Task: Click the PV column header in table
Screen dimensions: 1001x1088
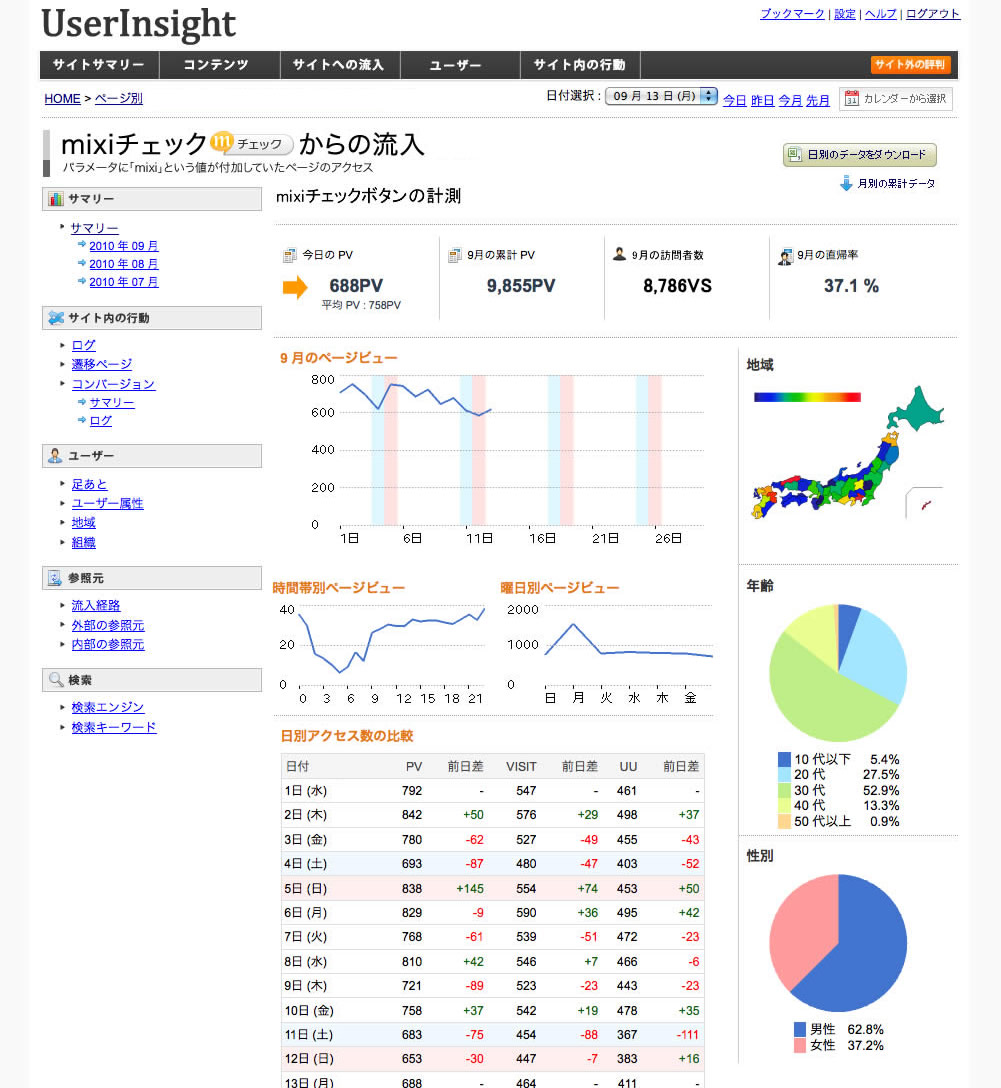Action: [413, 767]
